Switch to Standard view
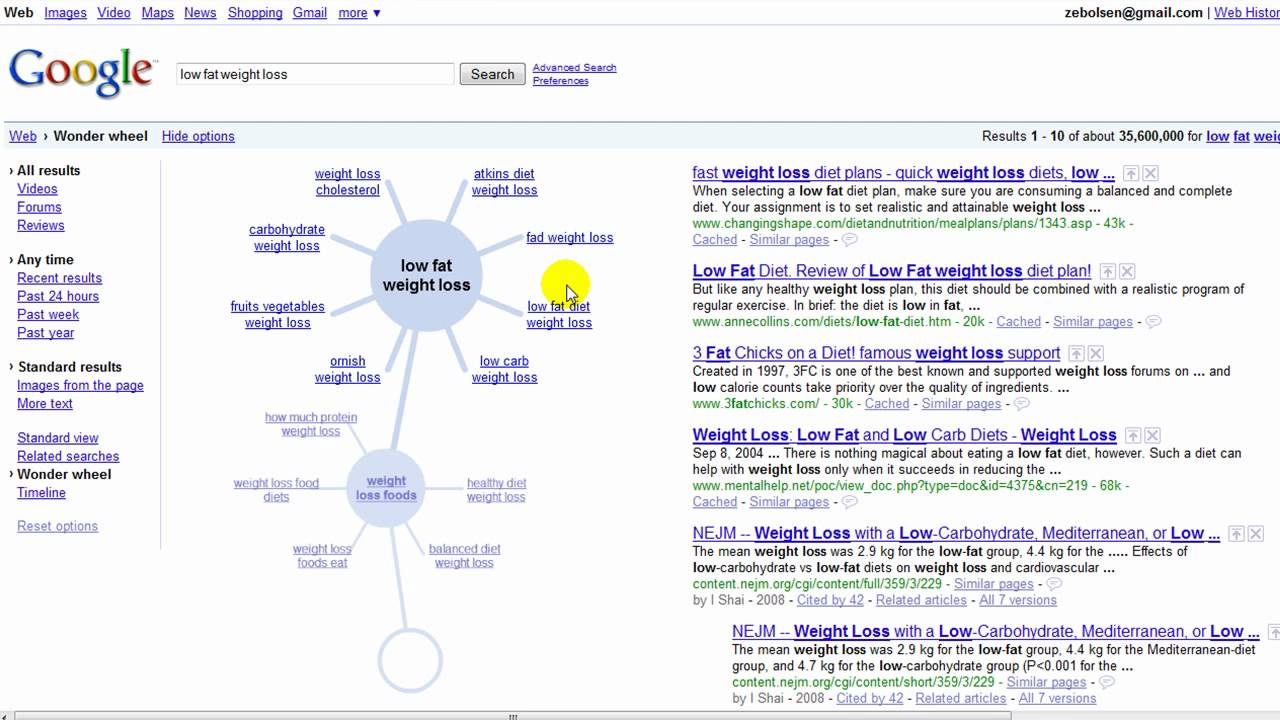This screenshot has width=1280, height=720. [58, 438]
